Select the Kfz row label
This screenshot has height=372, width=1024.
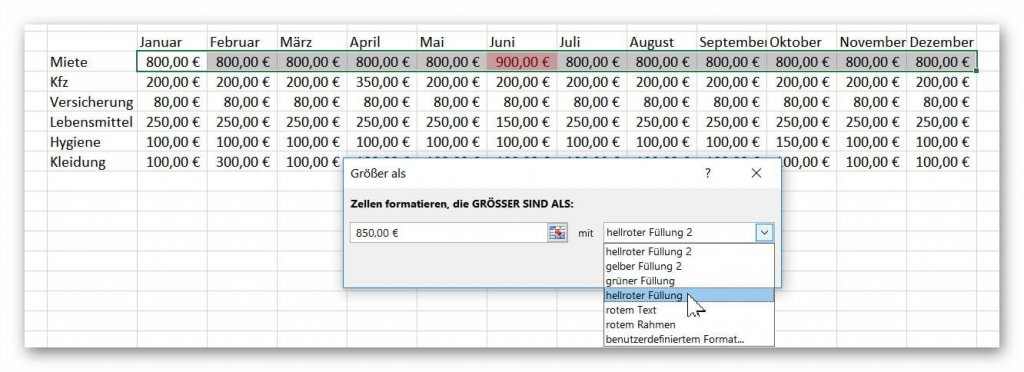point(92,82)
